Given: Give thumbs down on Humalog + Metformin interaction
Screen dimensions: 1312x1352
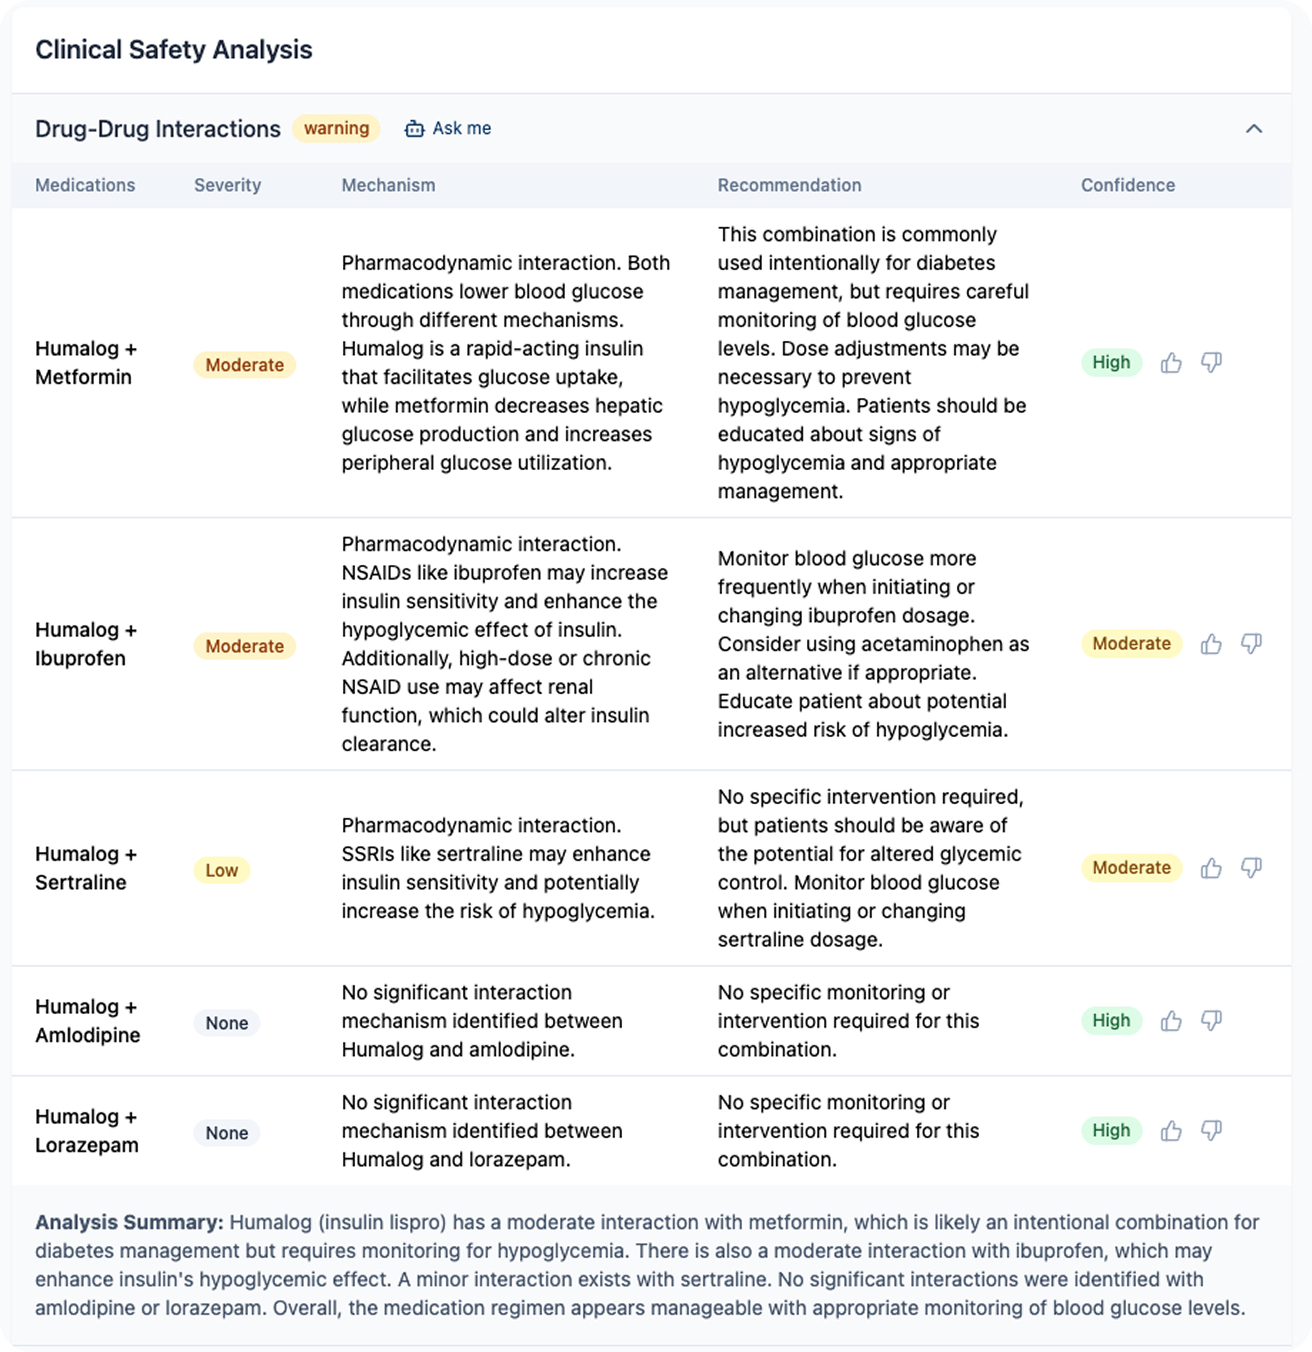Looking at the screenshot, I should coord(1212,363).
